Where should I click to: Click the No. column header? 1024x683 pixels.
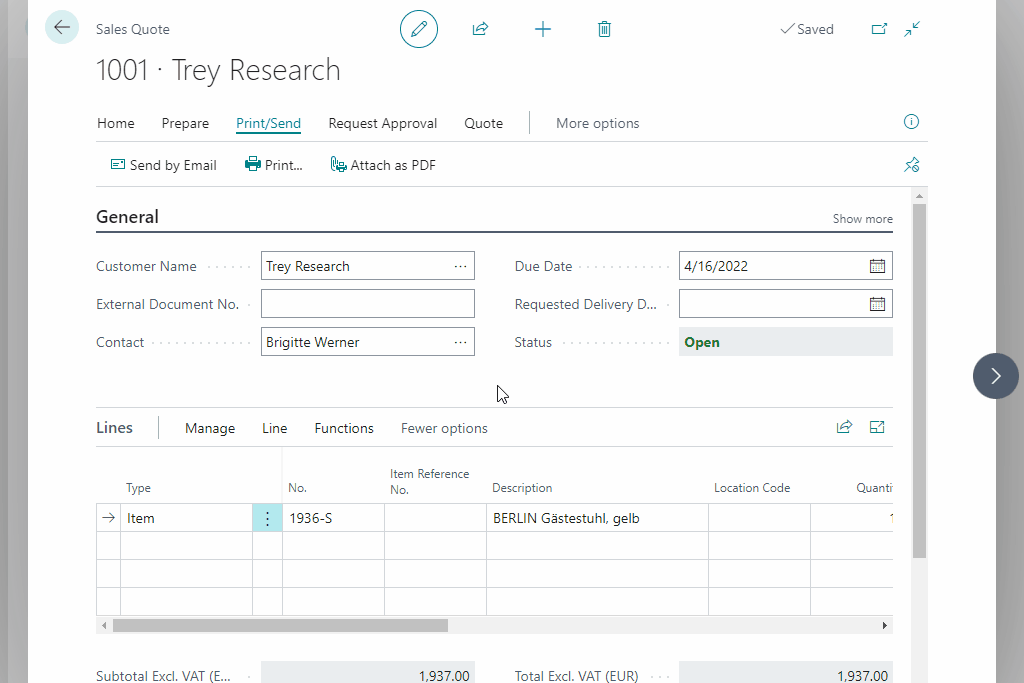click(297, 488)
